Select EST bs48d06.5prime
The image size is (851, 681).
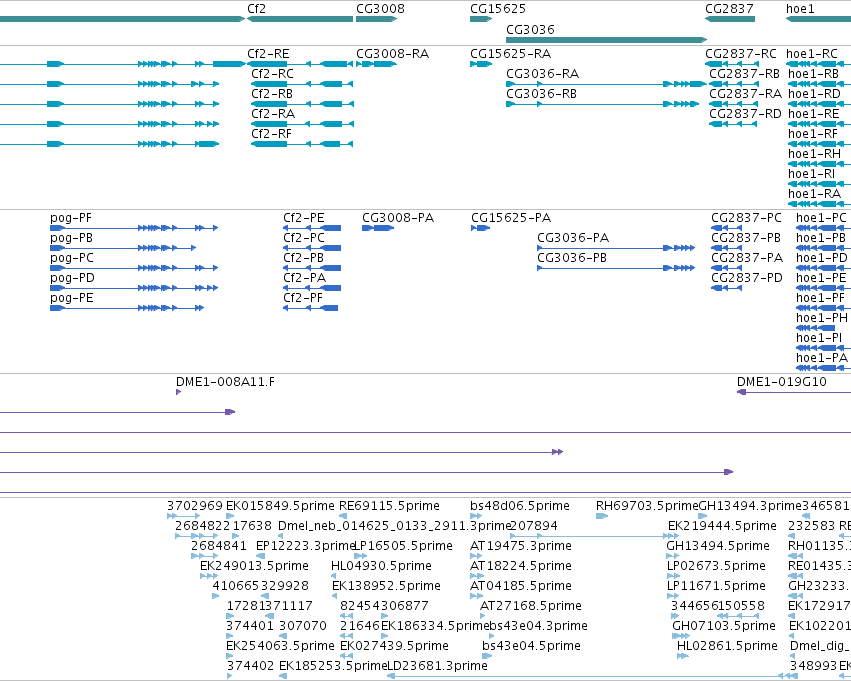pyautogui.click(x=476, y=516)
